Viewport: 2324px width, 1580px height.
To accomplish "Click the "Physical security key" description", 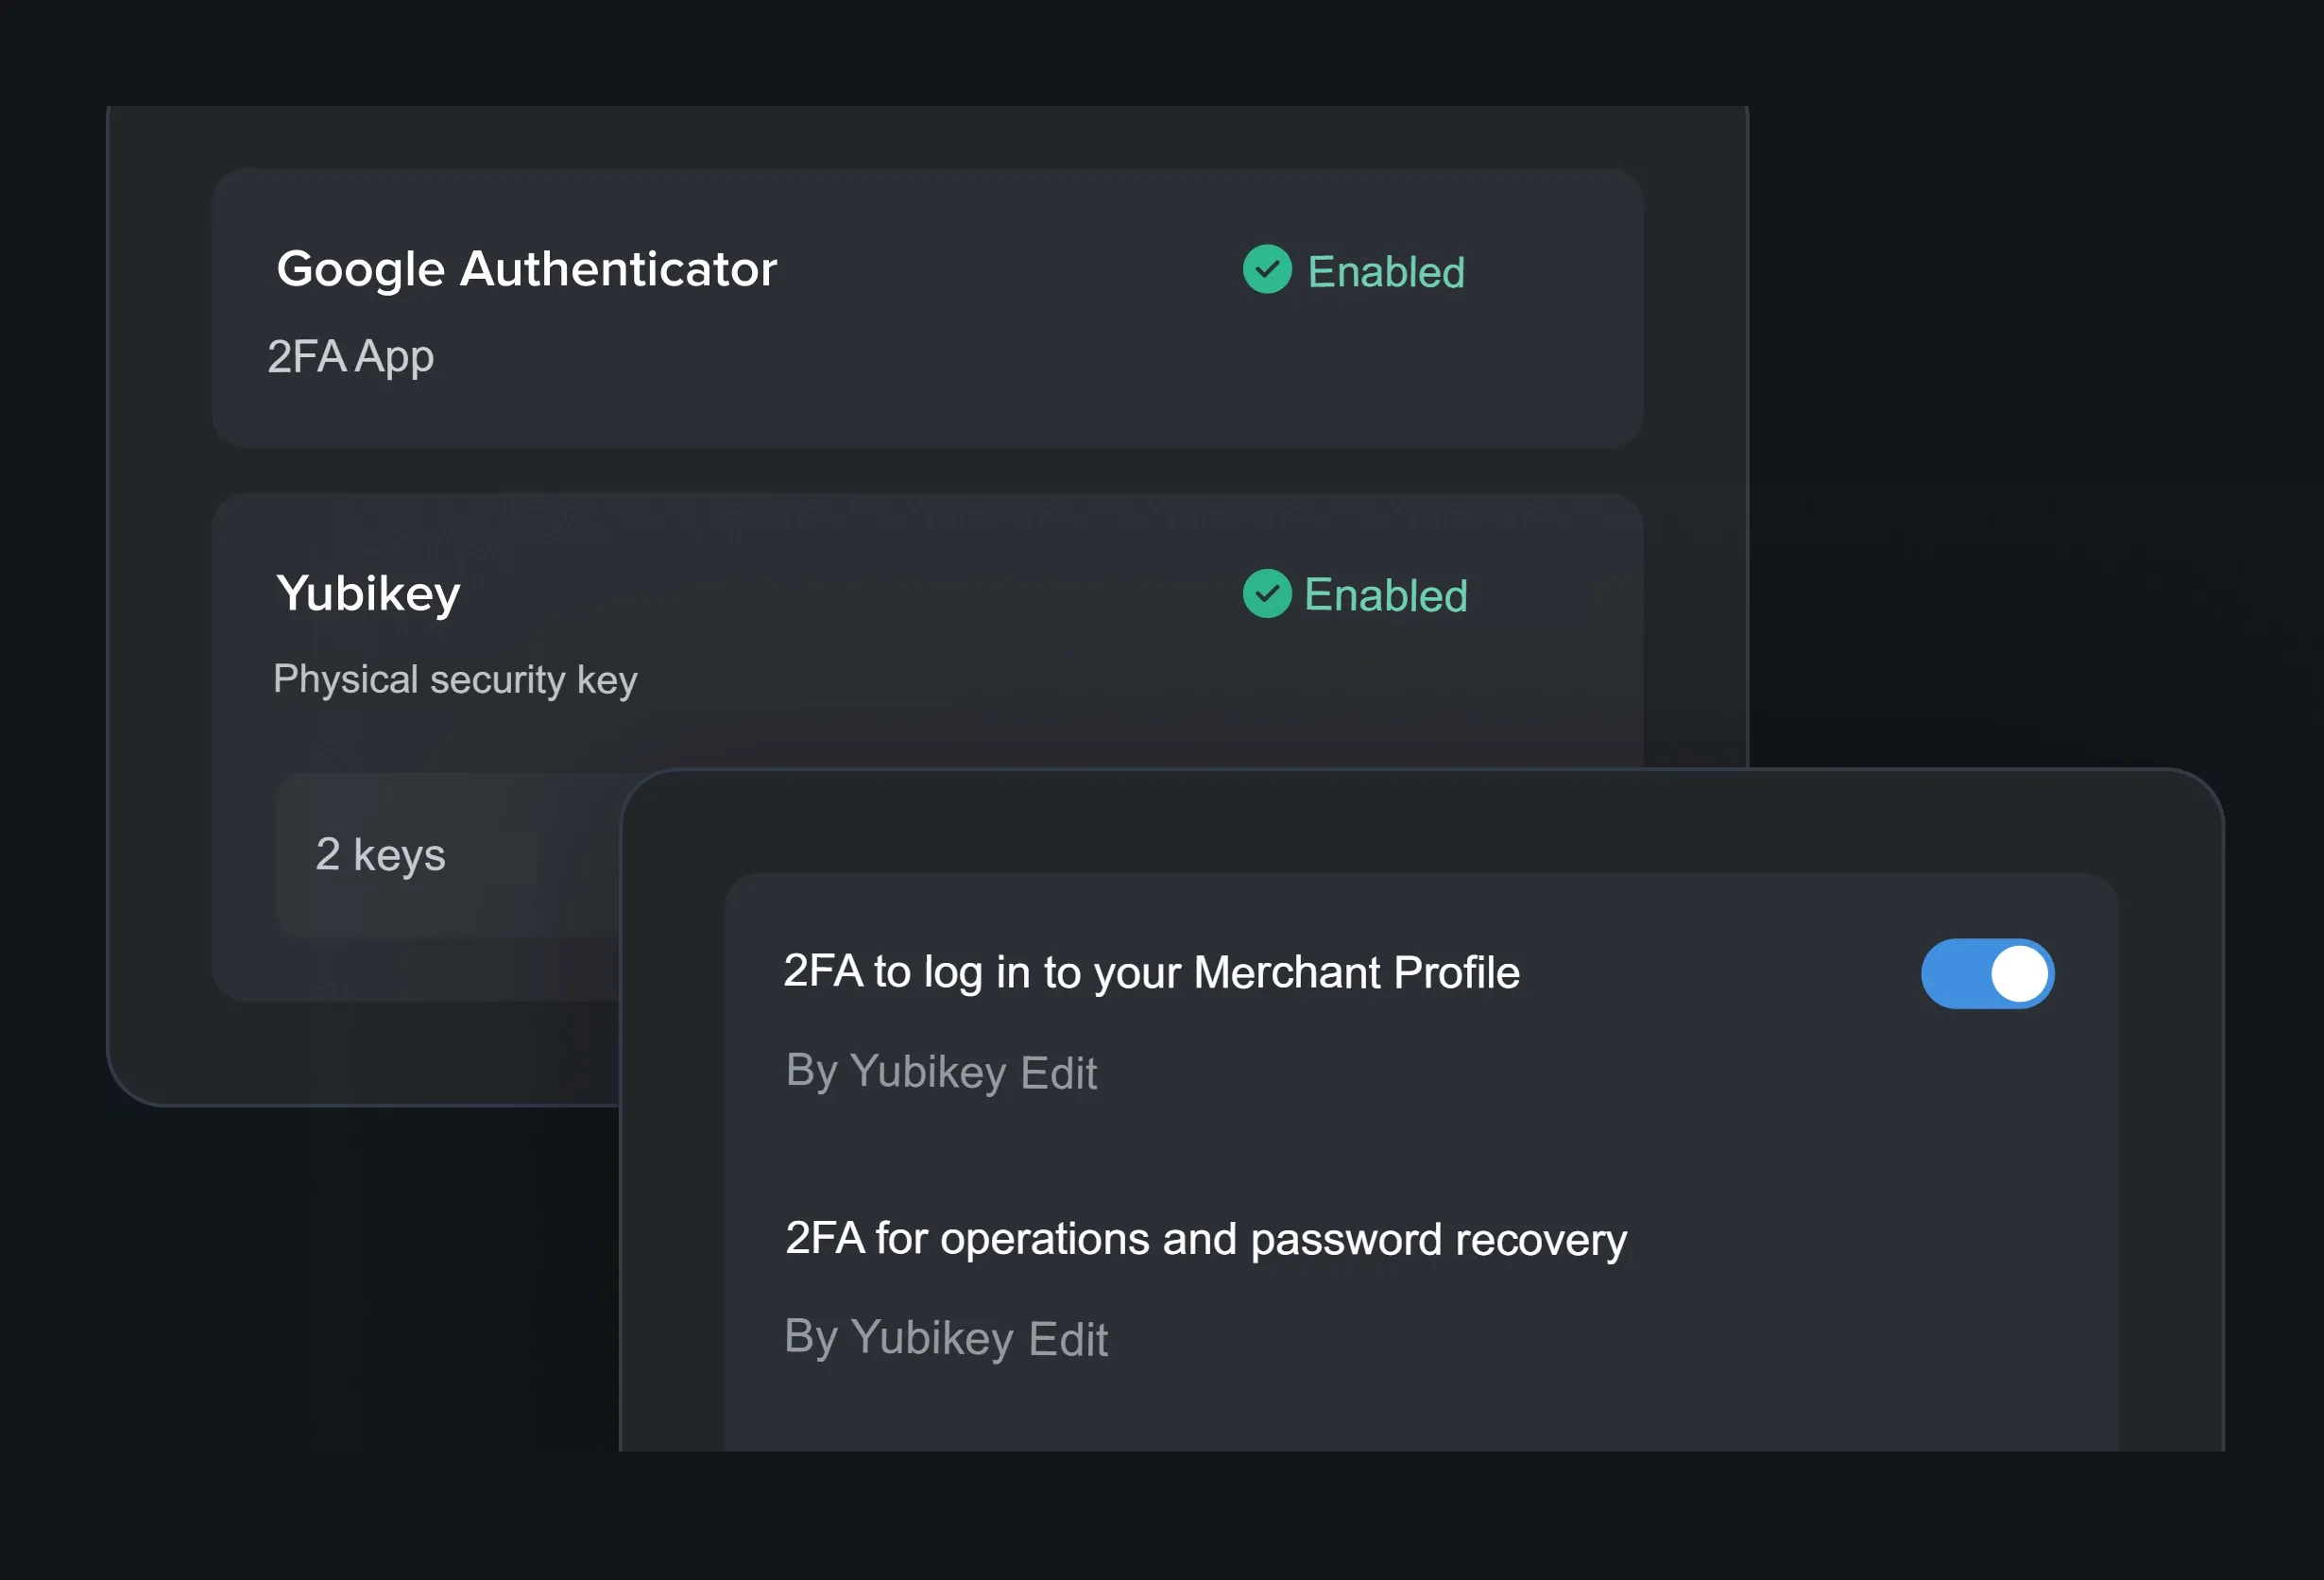I will (x=455, y=680).
